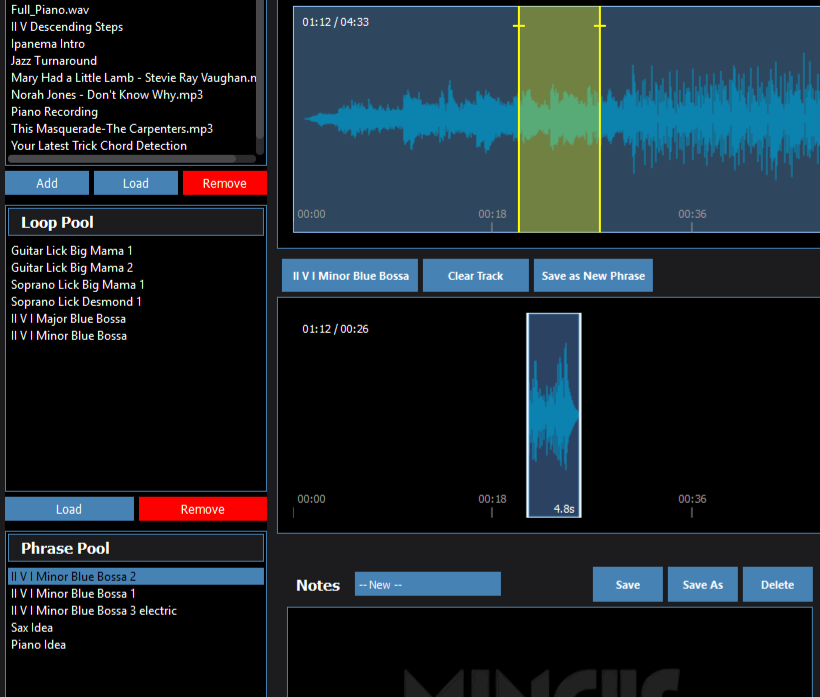Select Guitar Lick Big Mama 1 loop
820x697 pixels.
(x=72, y=251)
